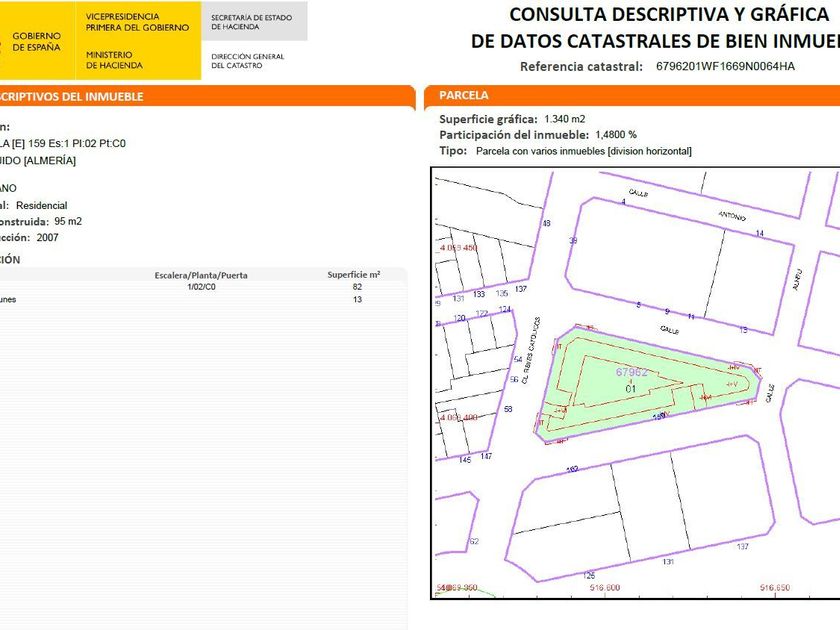Click map house number "162"
The height and width of the screenshot is (630, 840).
572,469
